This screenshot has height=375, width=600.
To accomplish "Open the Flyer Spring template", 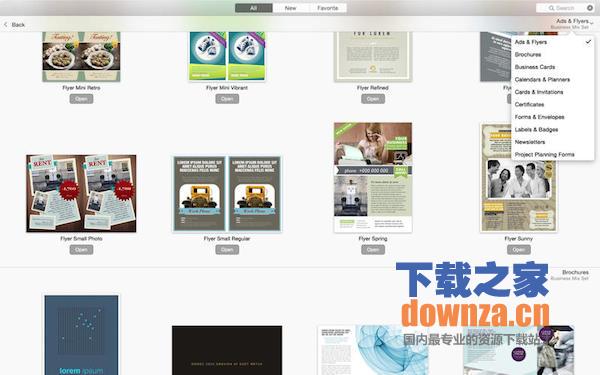I will (x=373, y=249).
